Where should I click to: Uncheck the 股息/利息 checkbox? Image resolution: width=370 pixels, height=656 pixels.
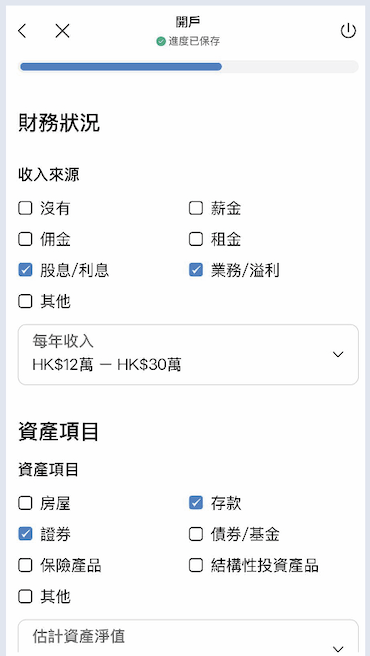tap(25, 270)
